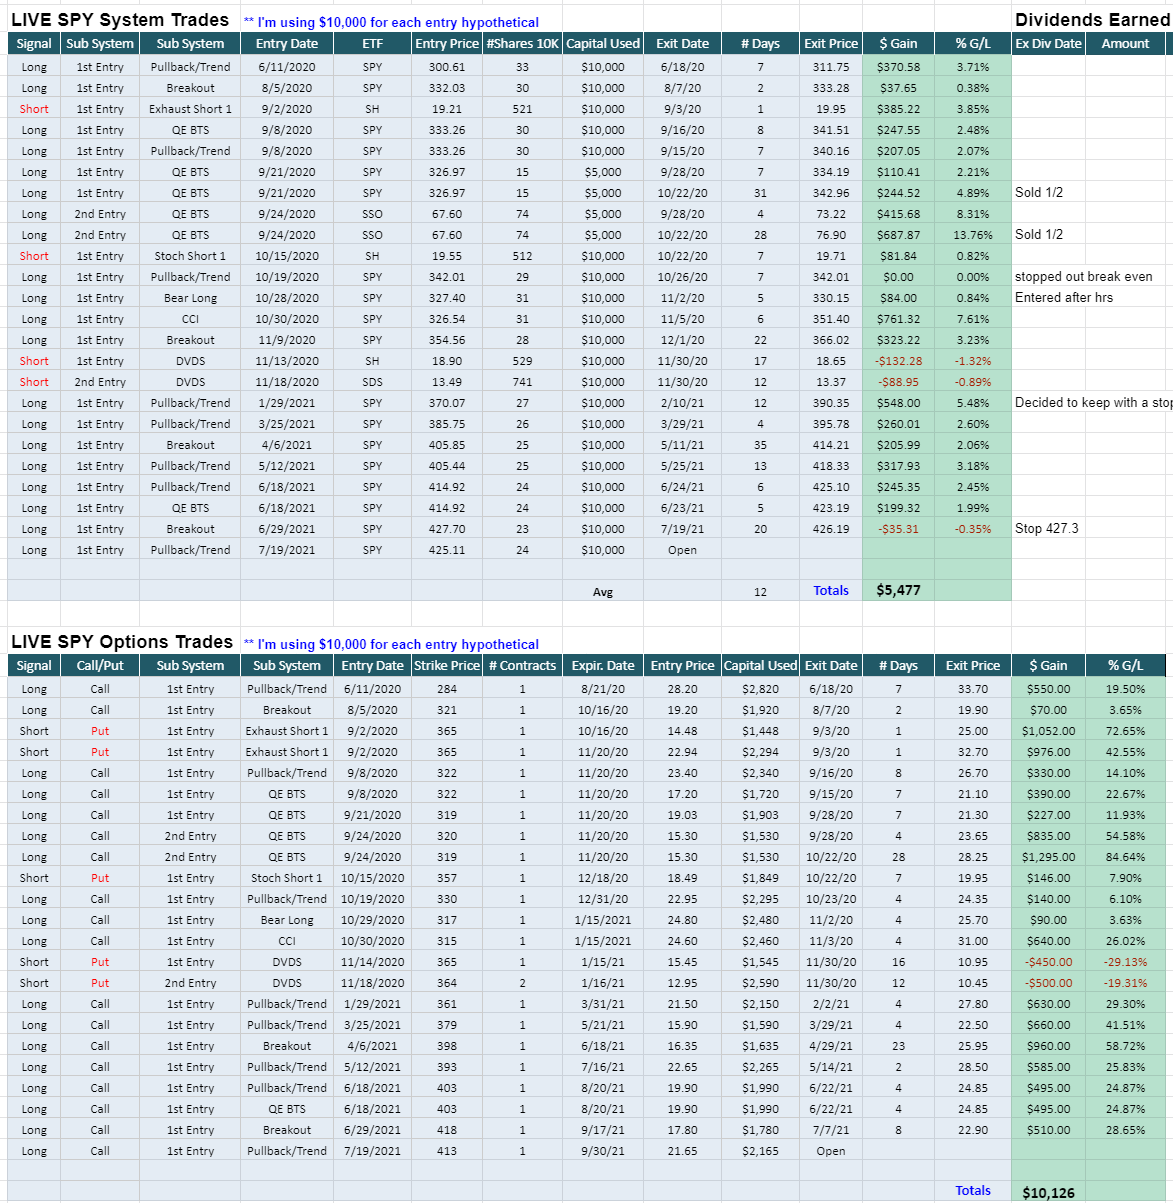The width and height of the screenshot is (1173, 1203).
Task: Click the 'LIVE SPY Options Trades' title
Action: pyautogui.click(x=122, y=642)
